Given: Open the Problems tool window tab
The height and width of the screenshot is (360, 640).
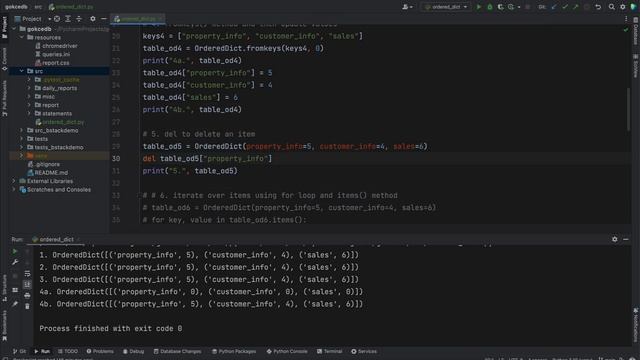Looking at the screenshot, I should (x=100, y=351).
